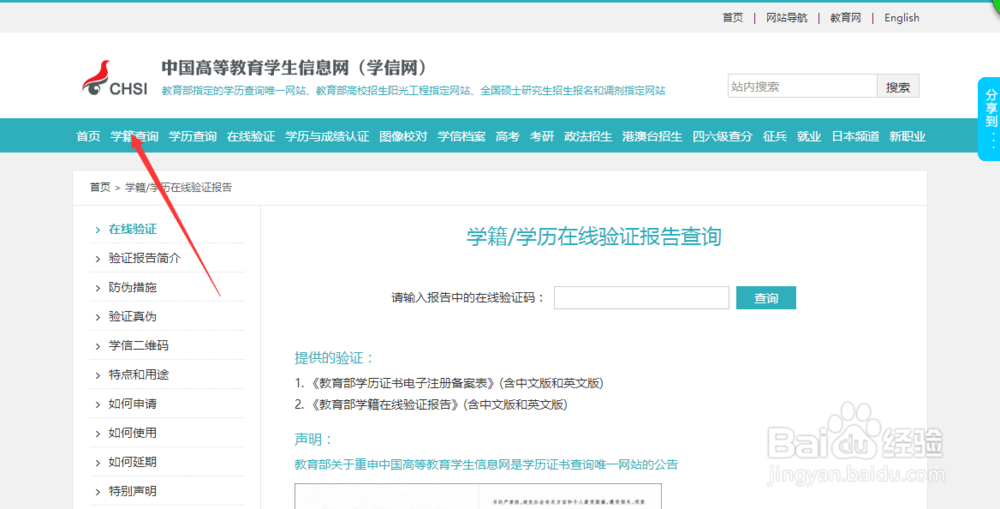Select 特点和用途 in the sidebar

tap(138, 374)
